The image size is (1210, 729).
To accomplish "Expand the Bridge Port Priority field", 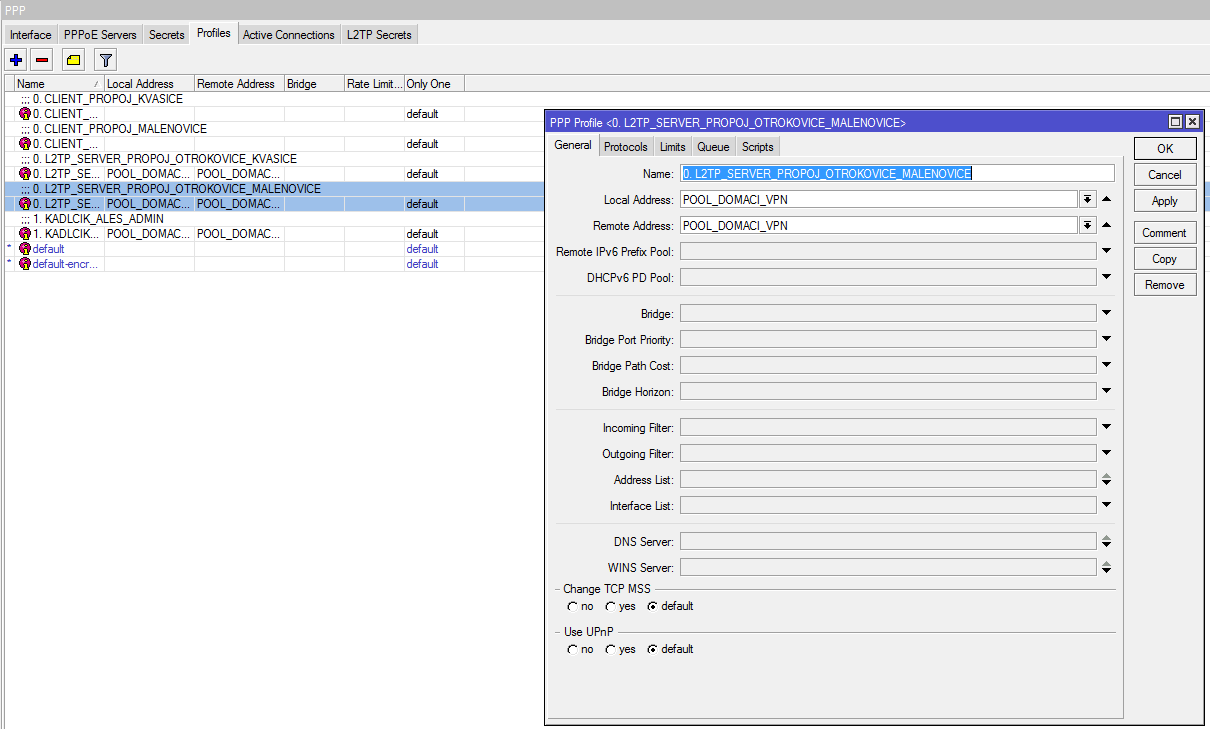I will (1107, 340).
